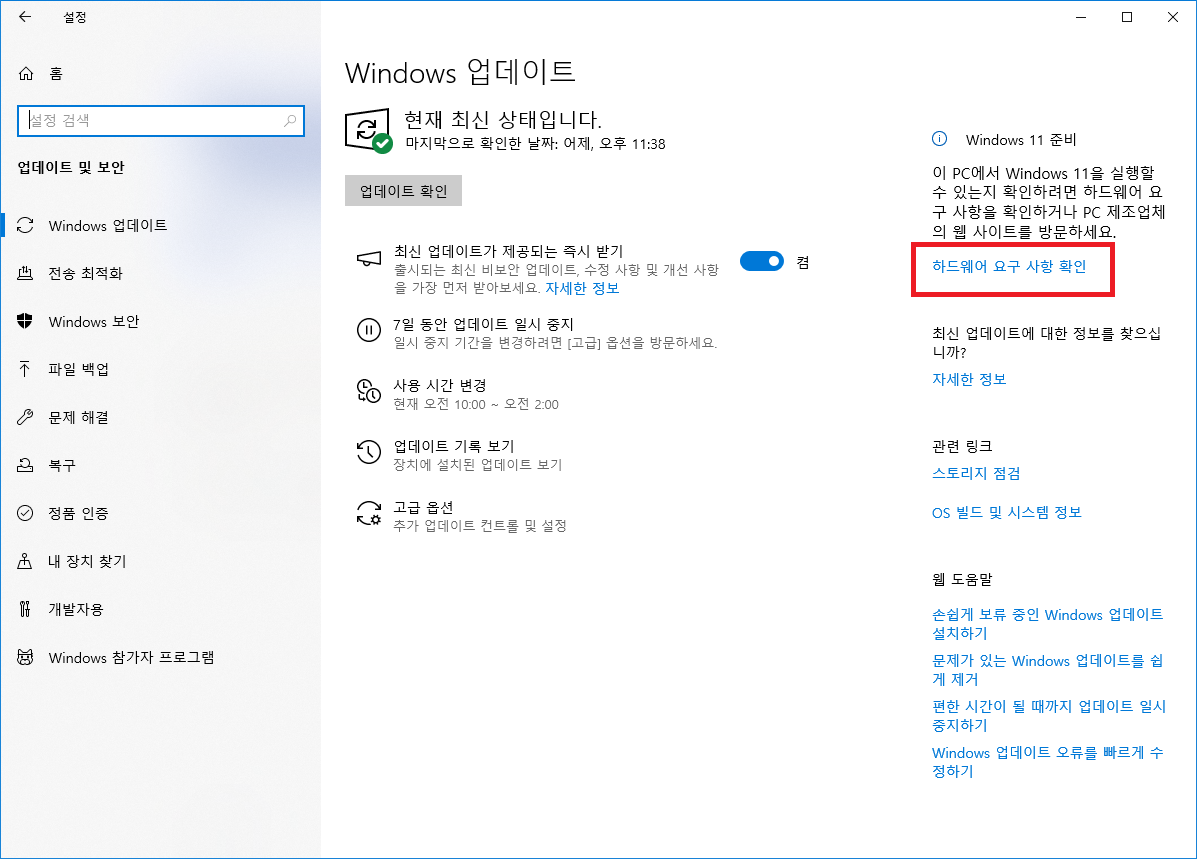Click the 전송 최적화 icon in the sidebar

pos(25,273)
